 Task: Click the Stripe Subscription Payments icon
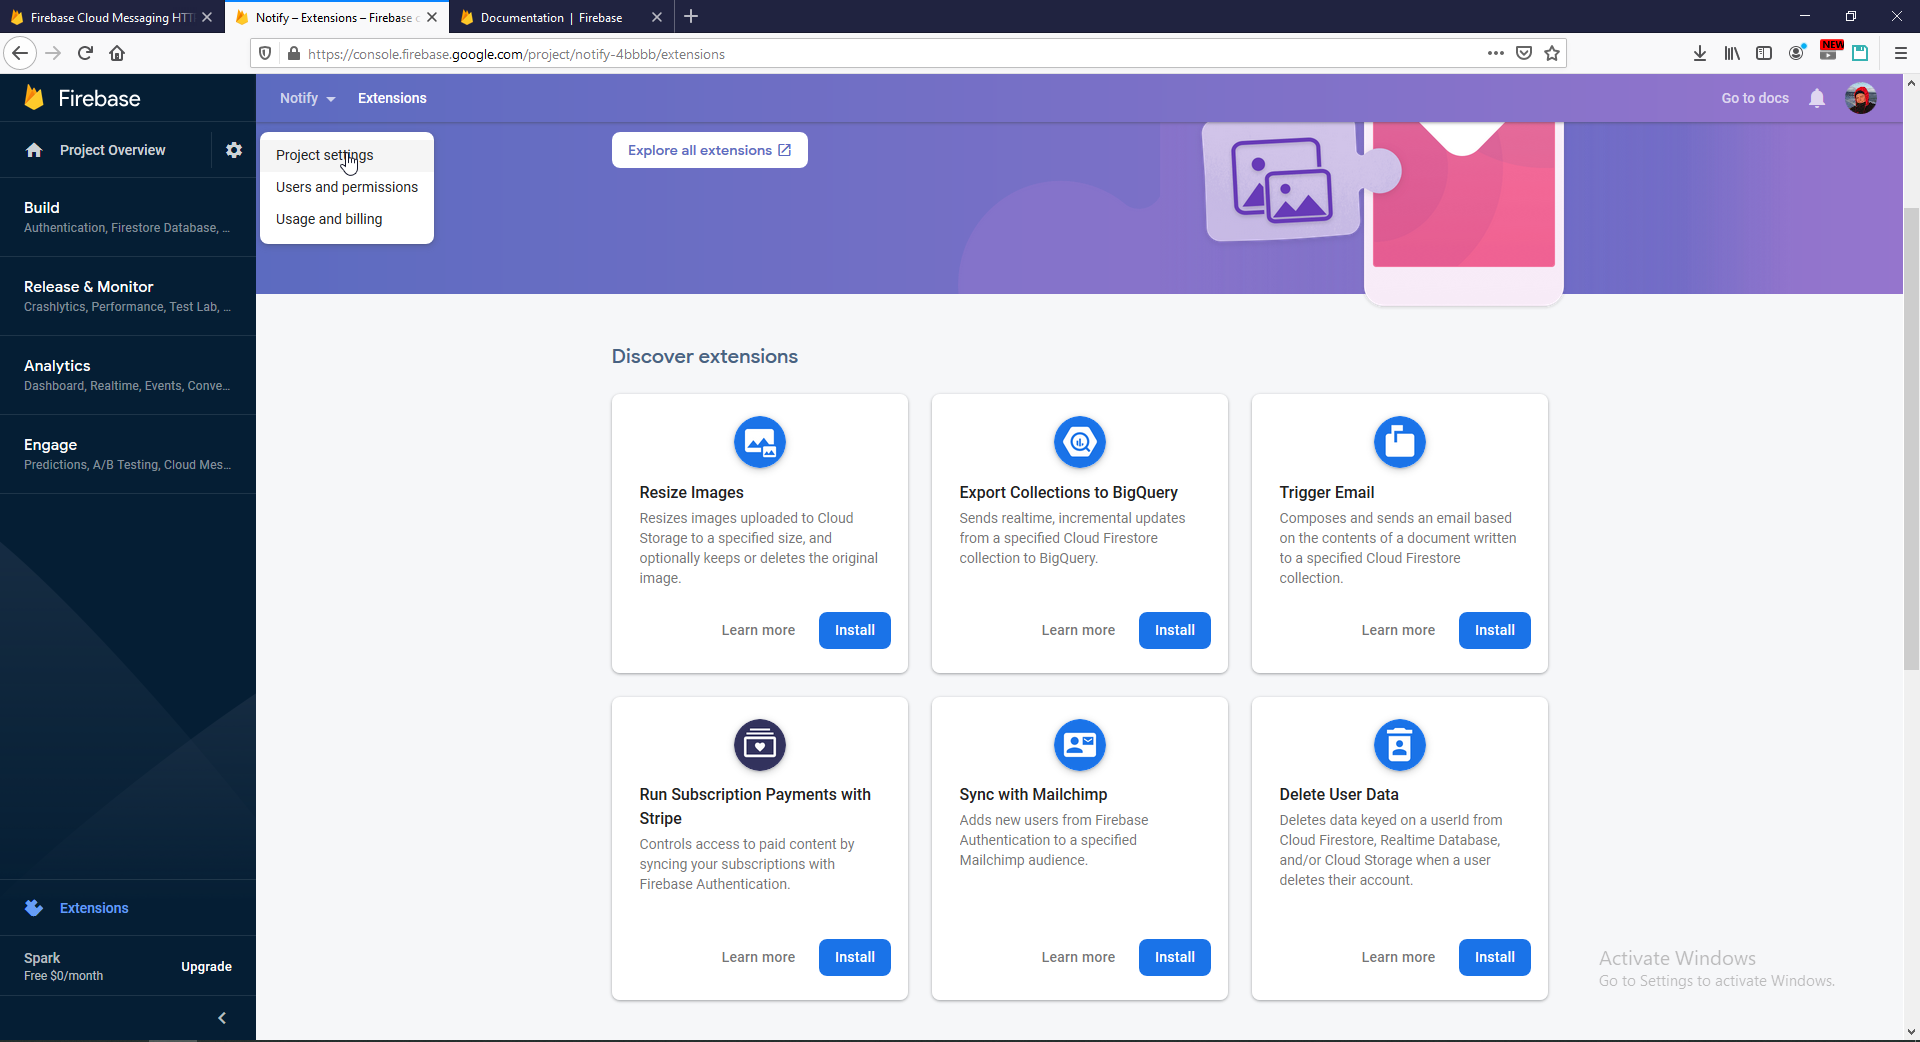tap(760, 745)
